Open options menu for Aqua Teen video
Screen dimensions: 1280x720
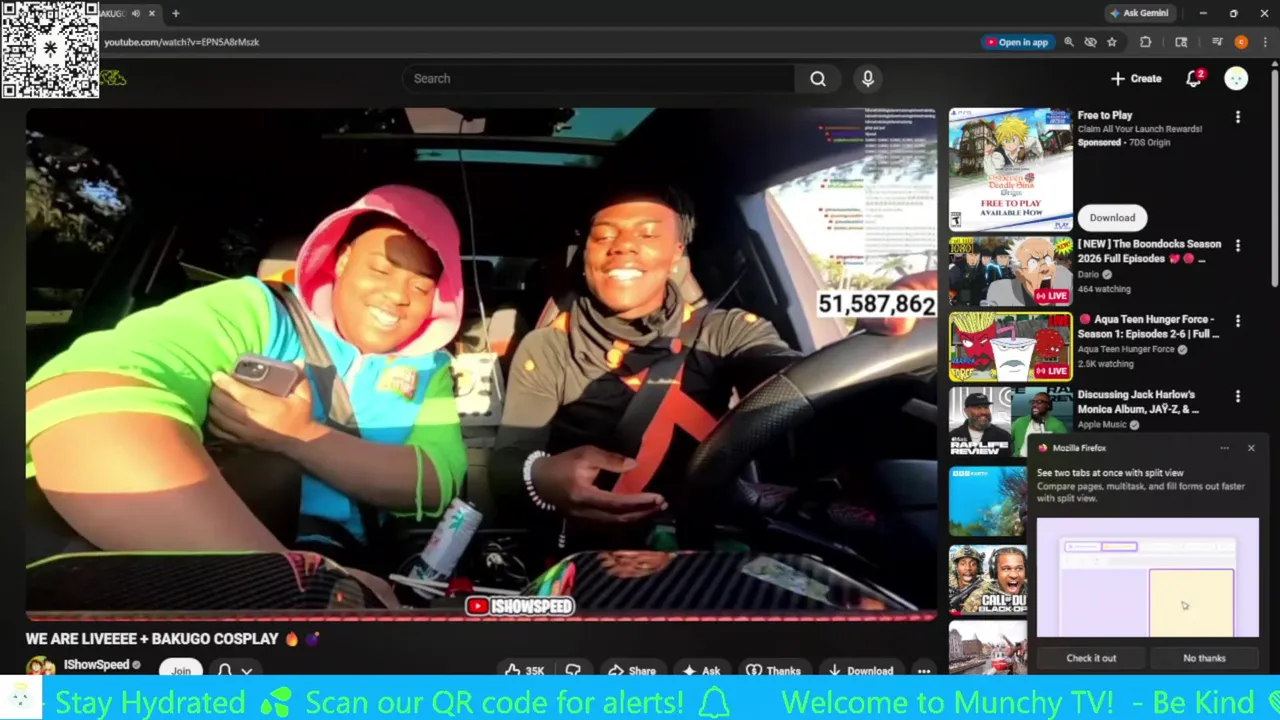[1238, 321]
